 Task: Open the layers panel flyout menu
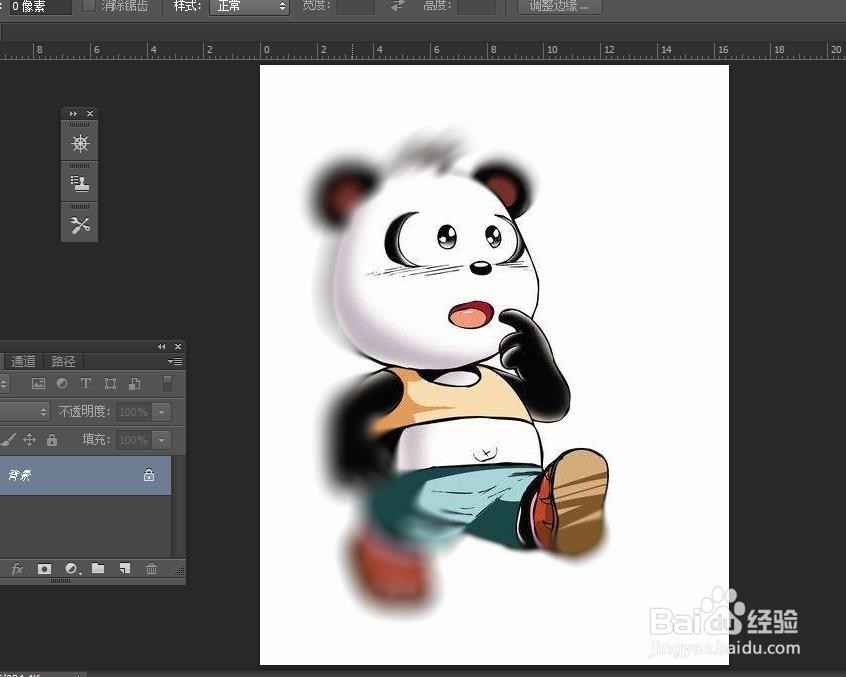click(175, 361)
